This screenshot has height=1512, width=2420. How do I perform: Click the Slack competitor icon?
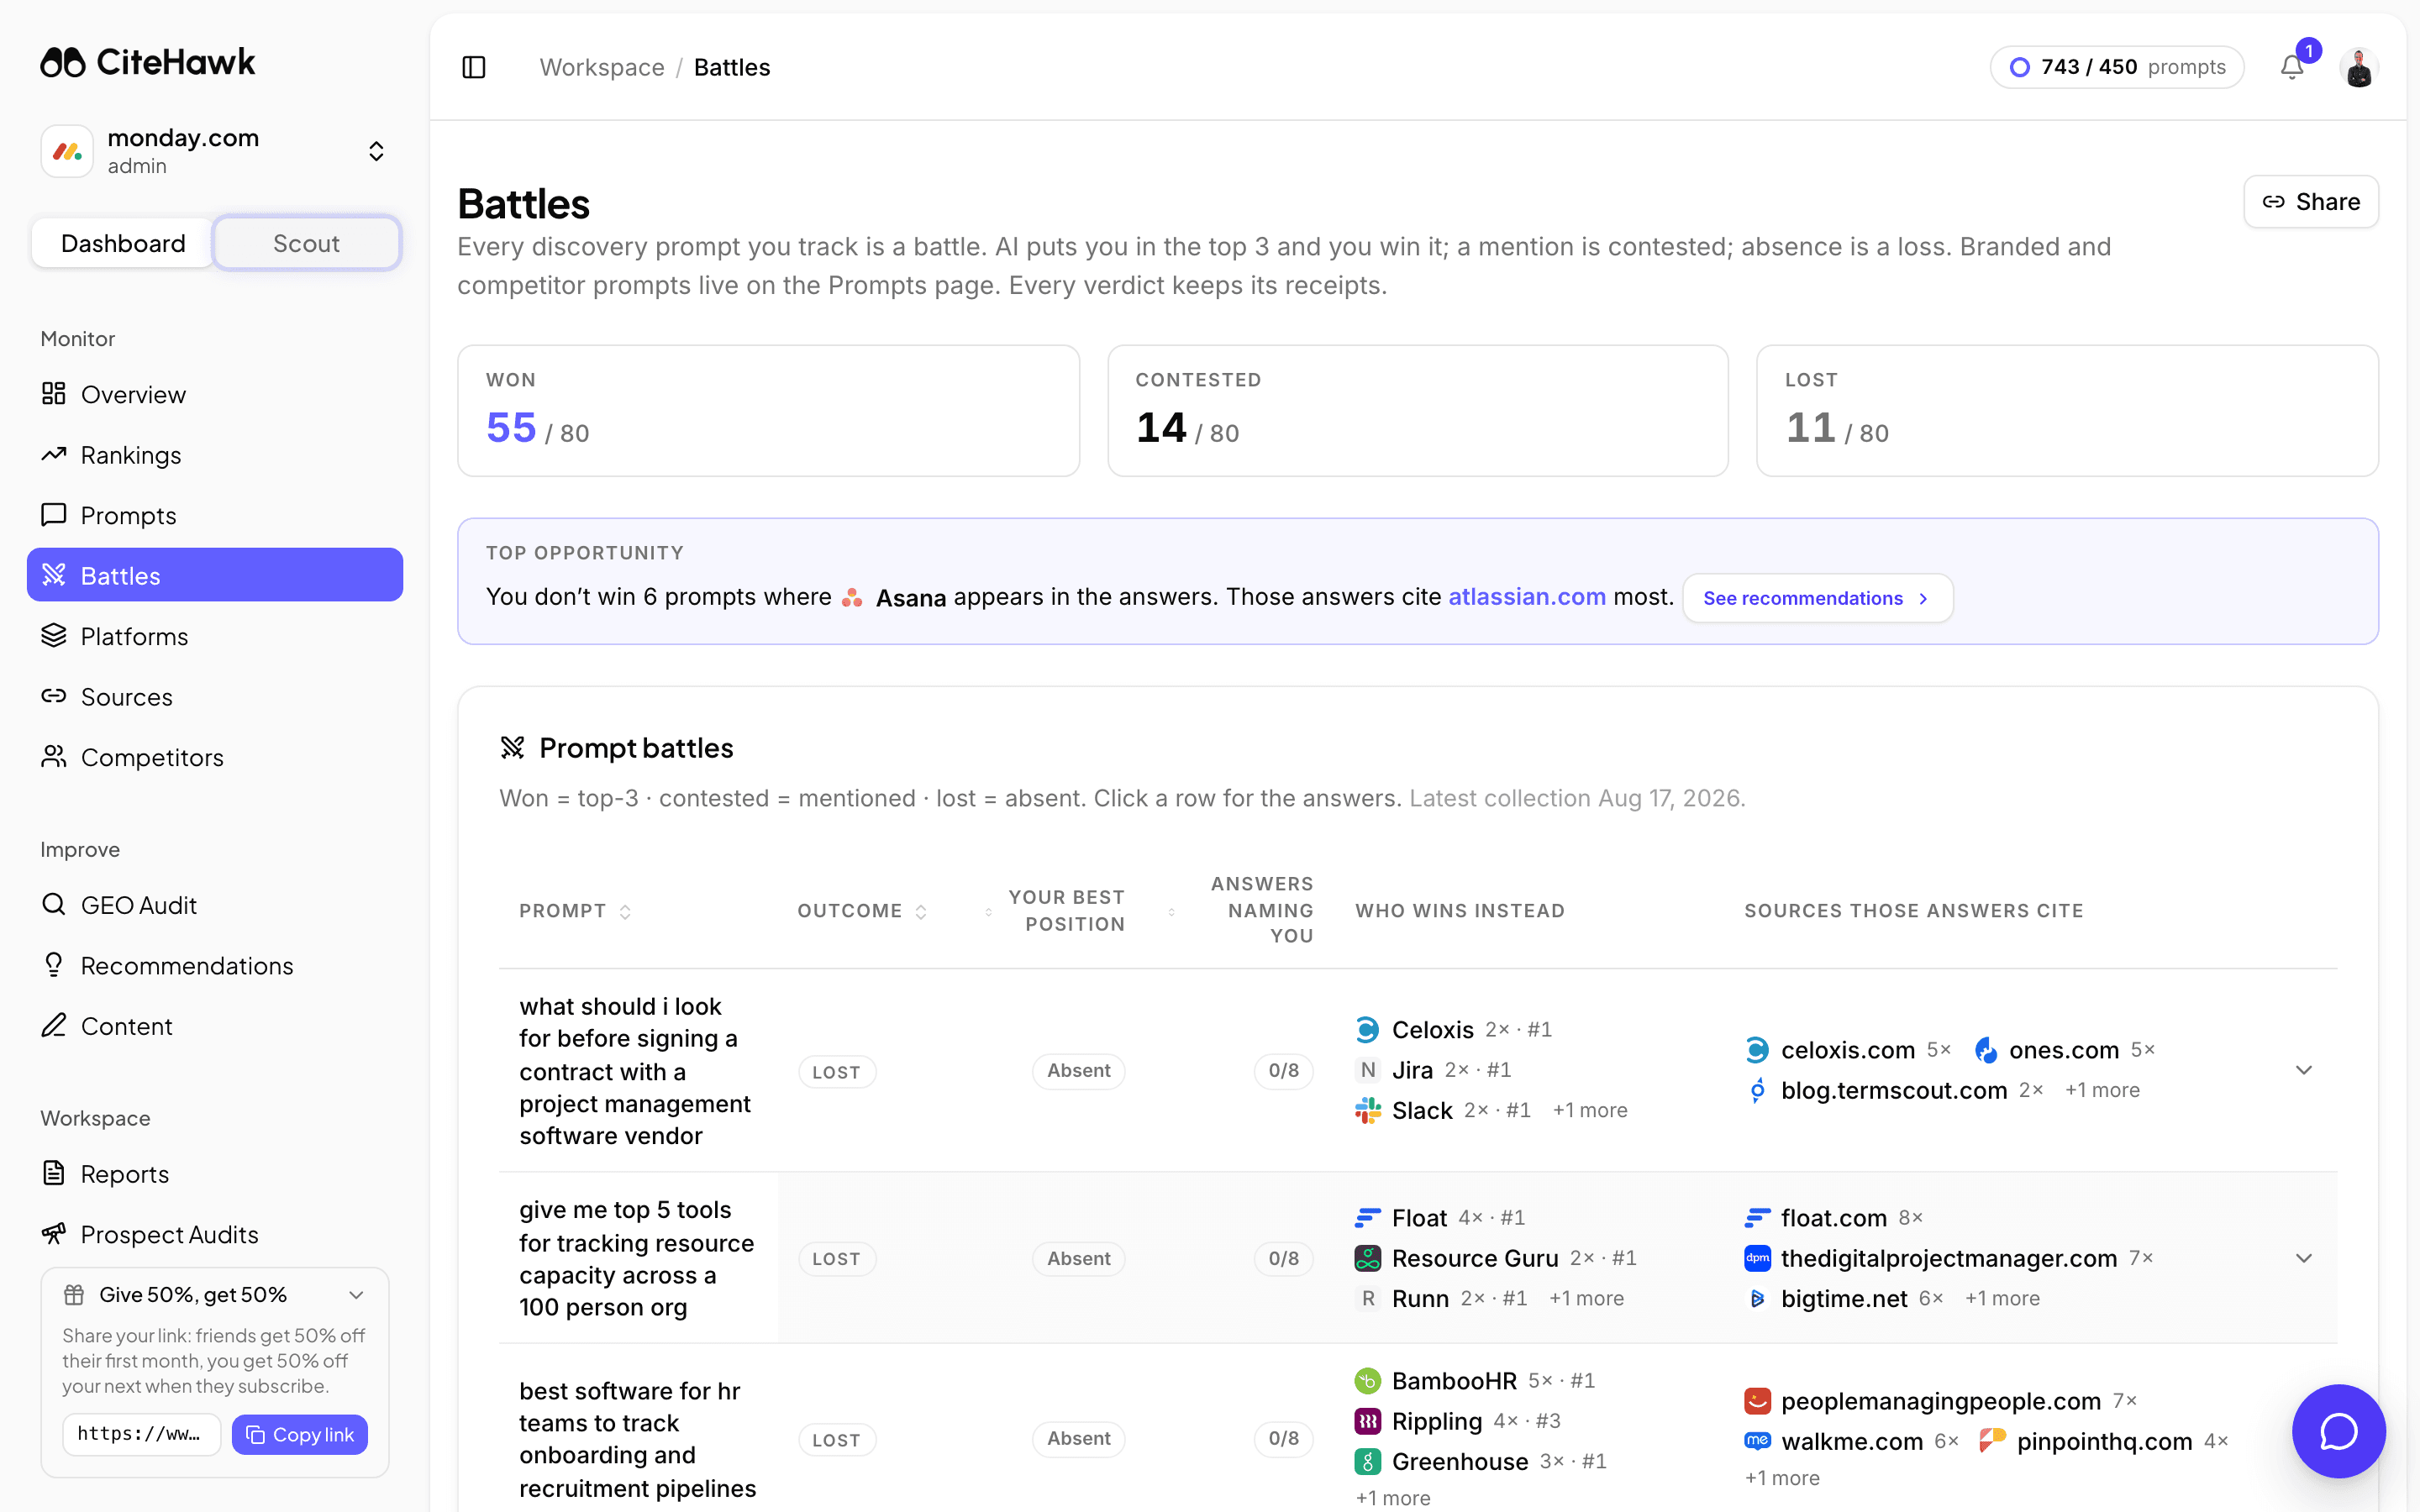[1367, 1110]
